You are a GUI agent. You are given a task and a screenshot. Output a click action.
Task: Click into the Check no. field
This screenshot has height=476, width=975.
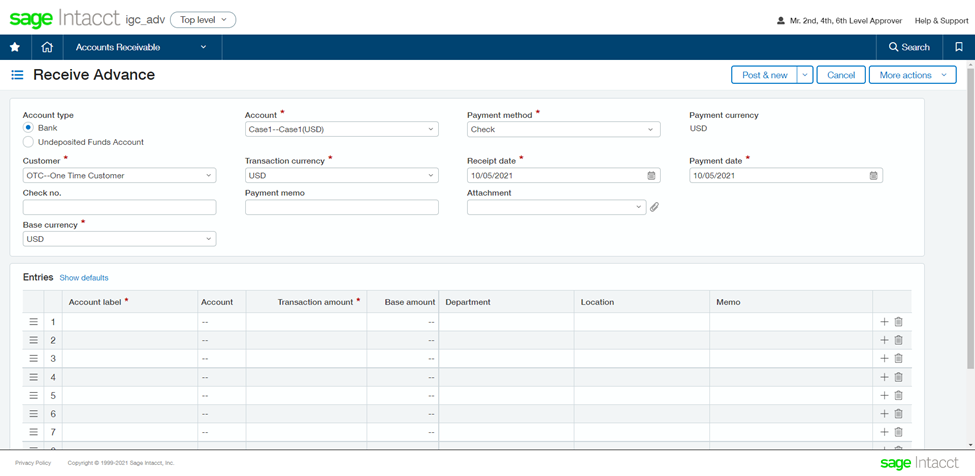(x=119, y=207)
